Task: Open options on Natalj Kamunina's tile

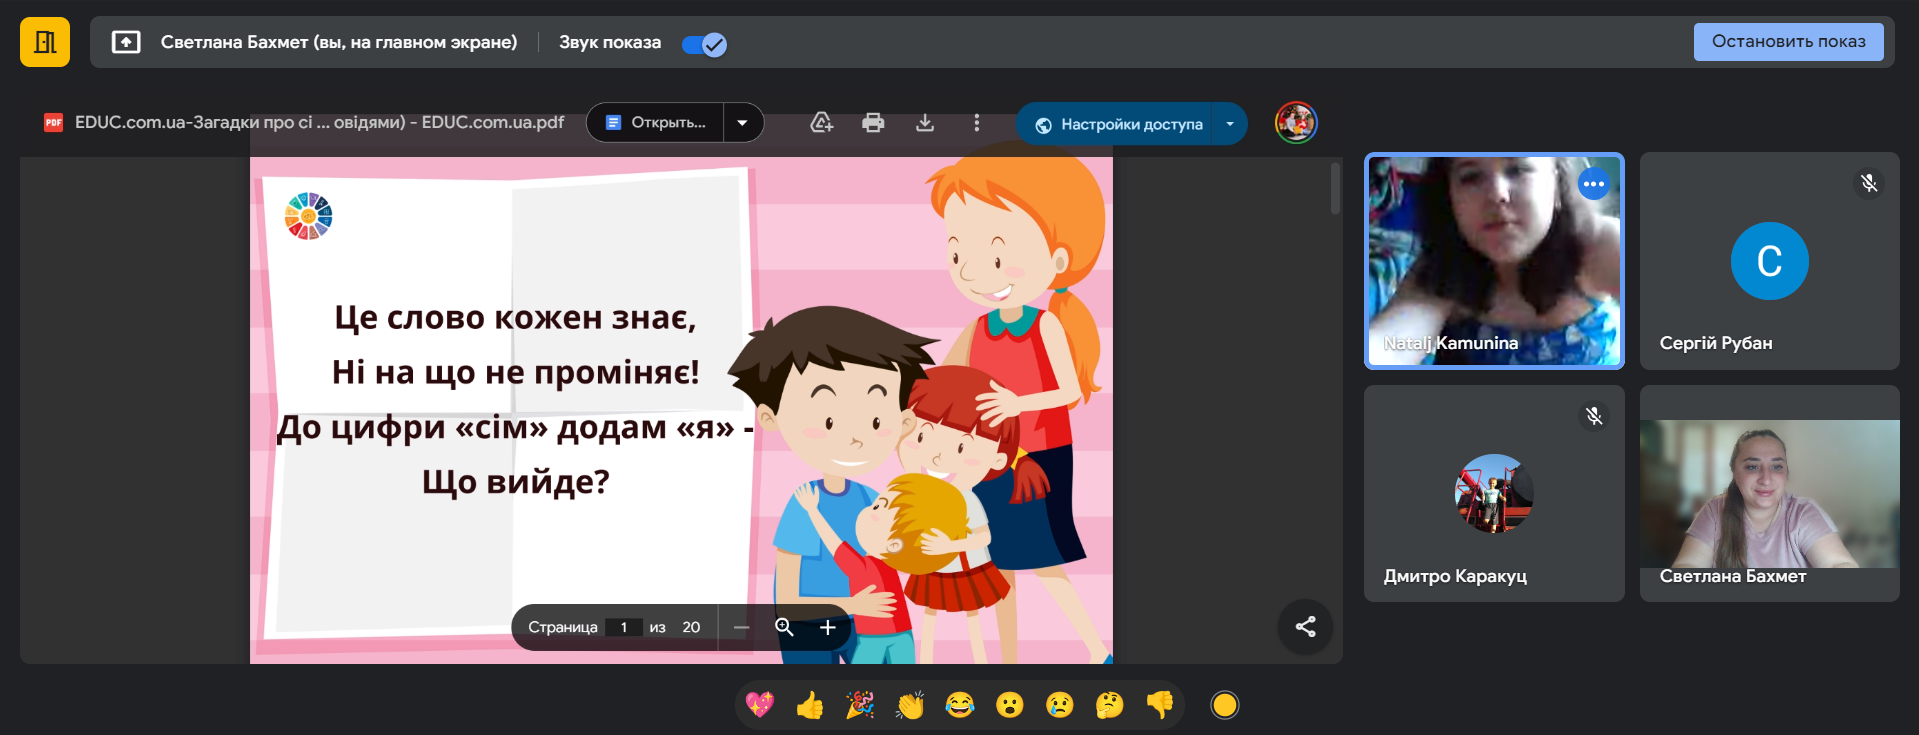Action: click(x=1593, y=184)
